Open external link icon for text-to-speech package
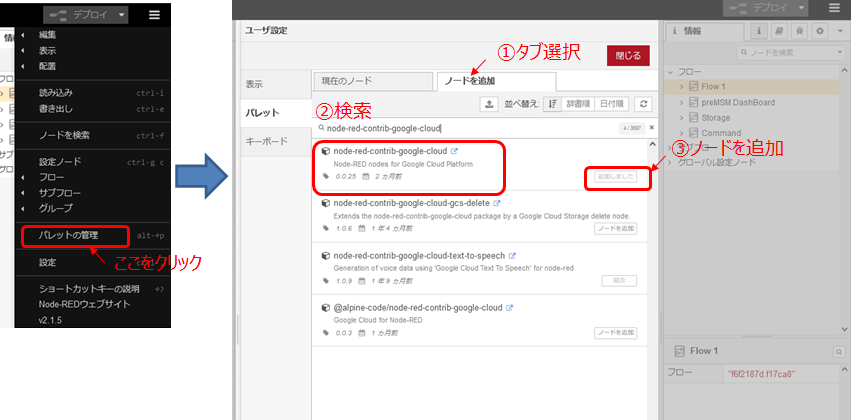The width and height of the screenshot is (851, 420). pyautogui.click(x=512, y=255)
